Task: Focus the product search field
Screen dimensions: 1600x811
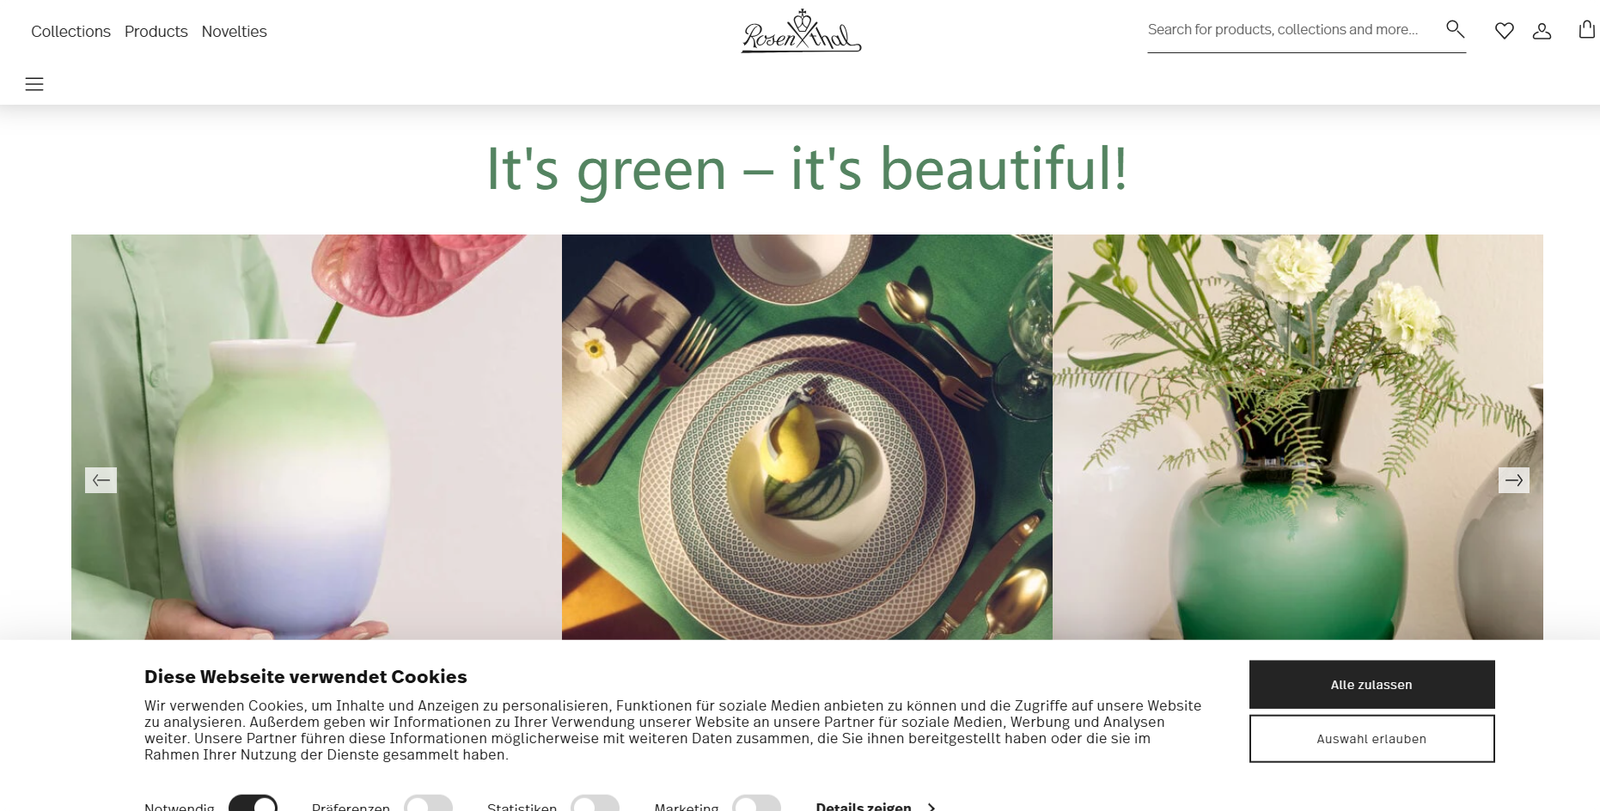Action: tap(1290, 30)
